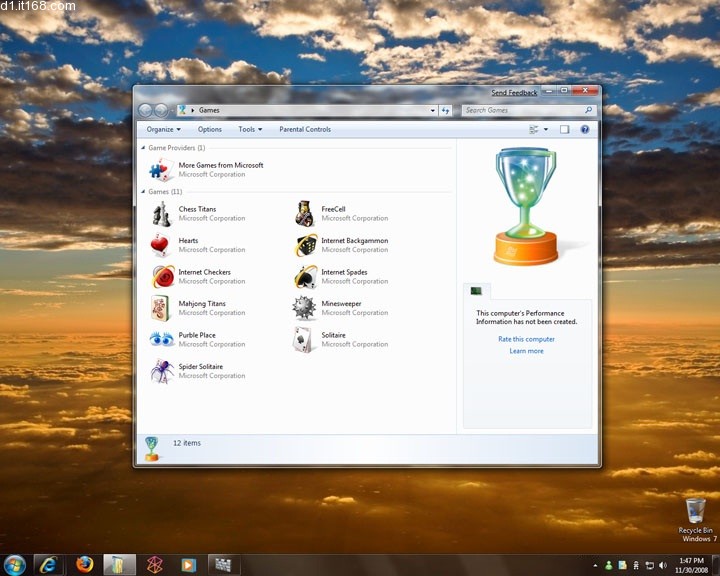
Task: Expand the Games breadcrumb arrow
Action: click(x=193, y=110)
